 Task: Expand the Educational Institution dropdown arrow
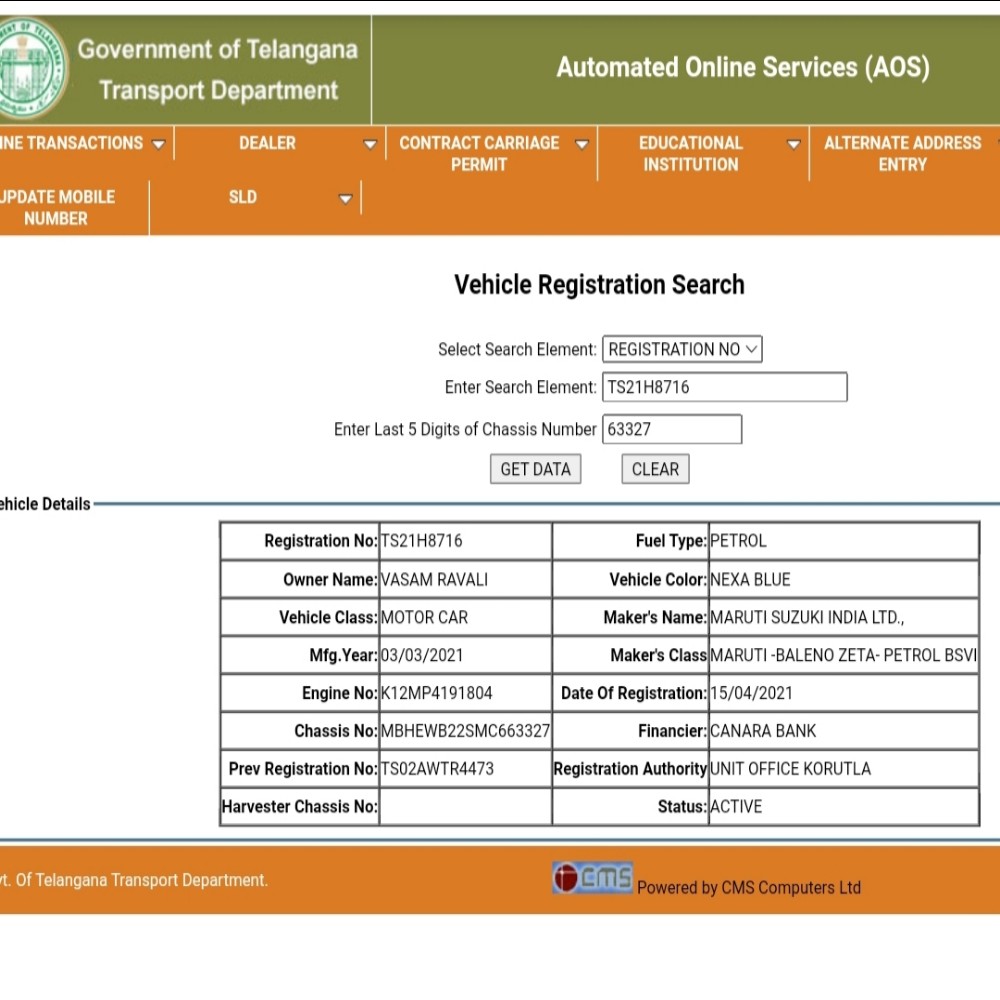[x=793, y=145]
